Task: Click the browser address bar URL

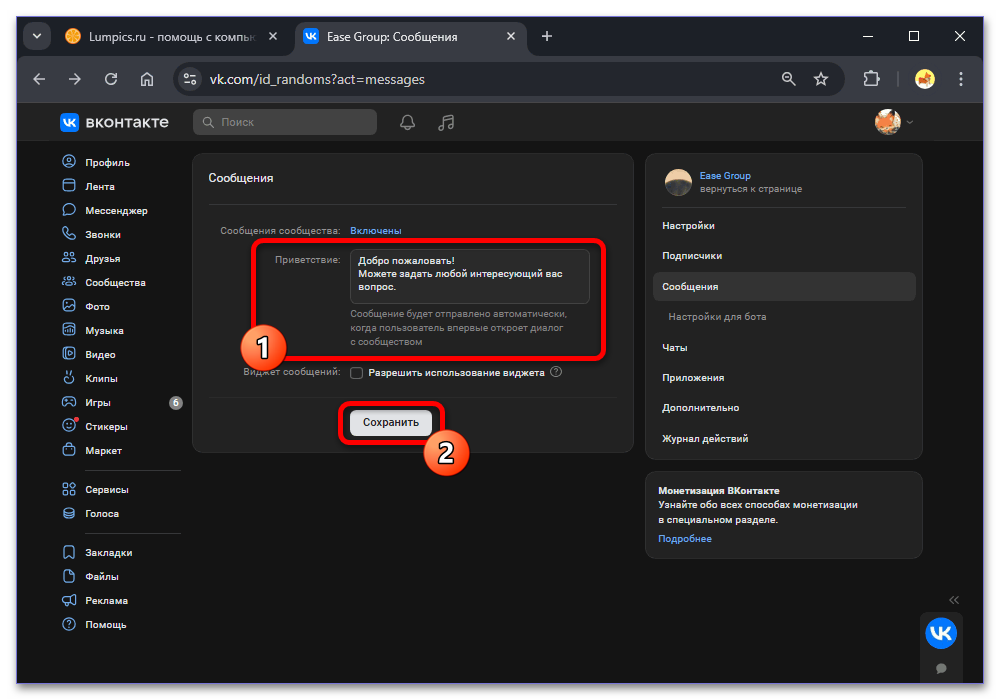Action: click(x=317, y=79)
